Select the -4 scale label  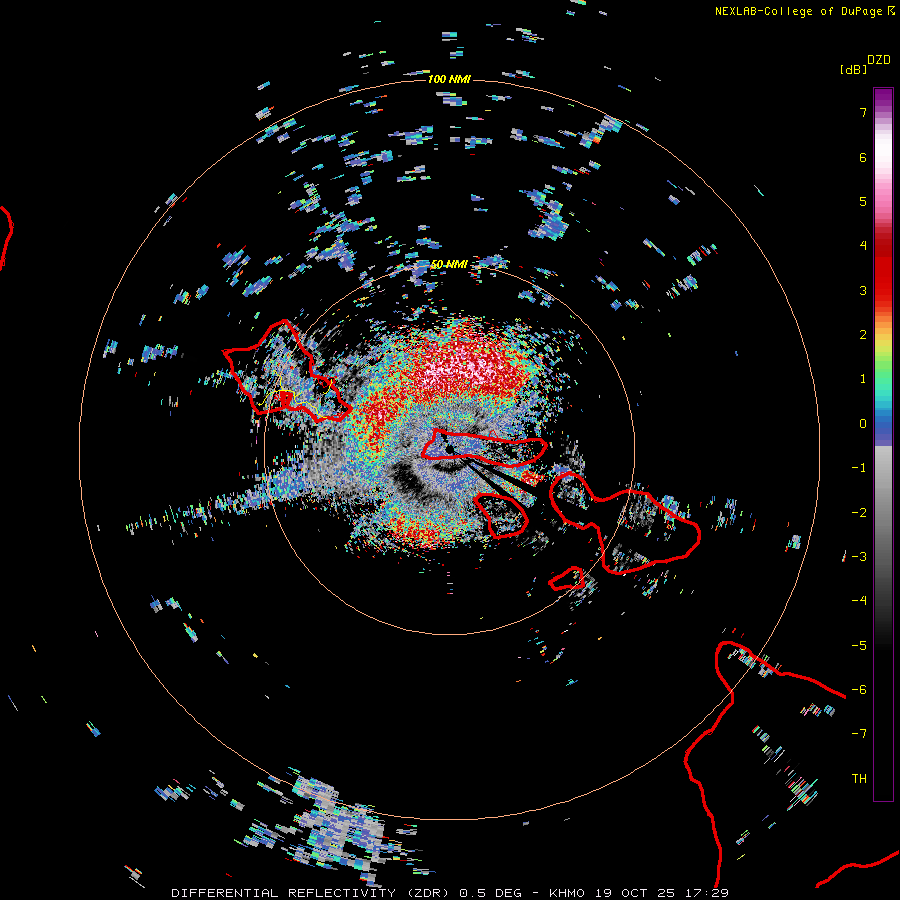[x=859, y=601]
